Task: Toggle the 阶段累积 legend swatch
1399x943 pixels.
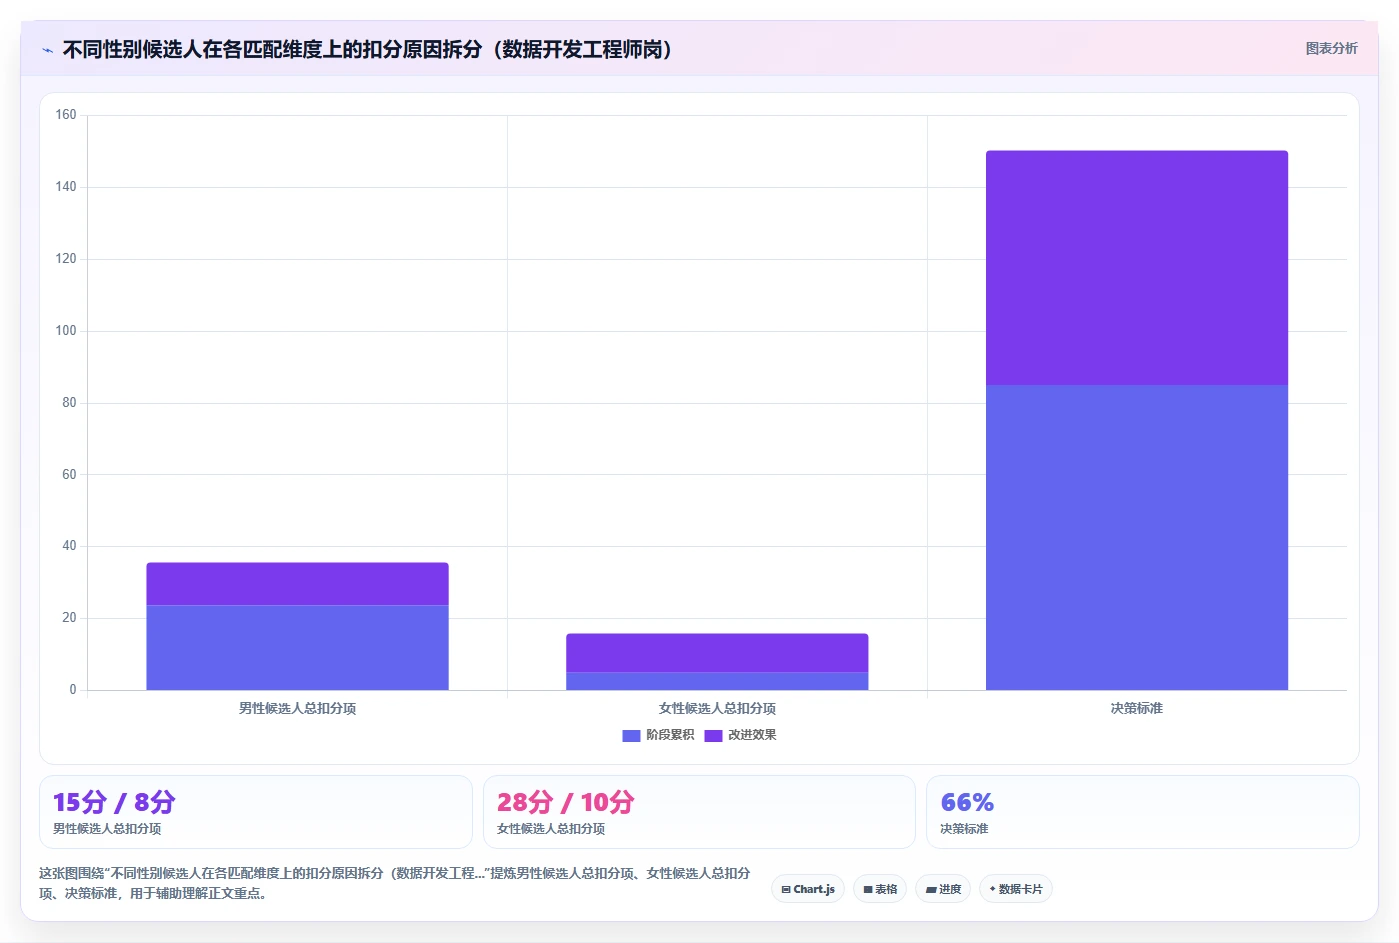Action: click(631, 735)
